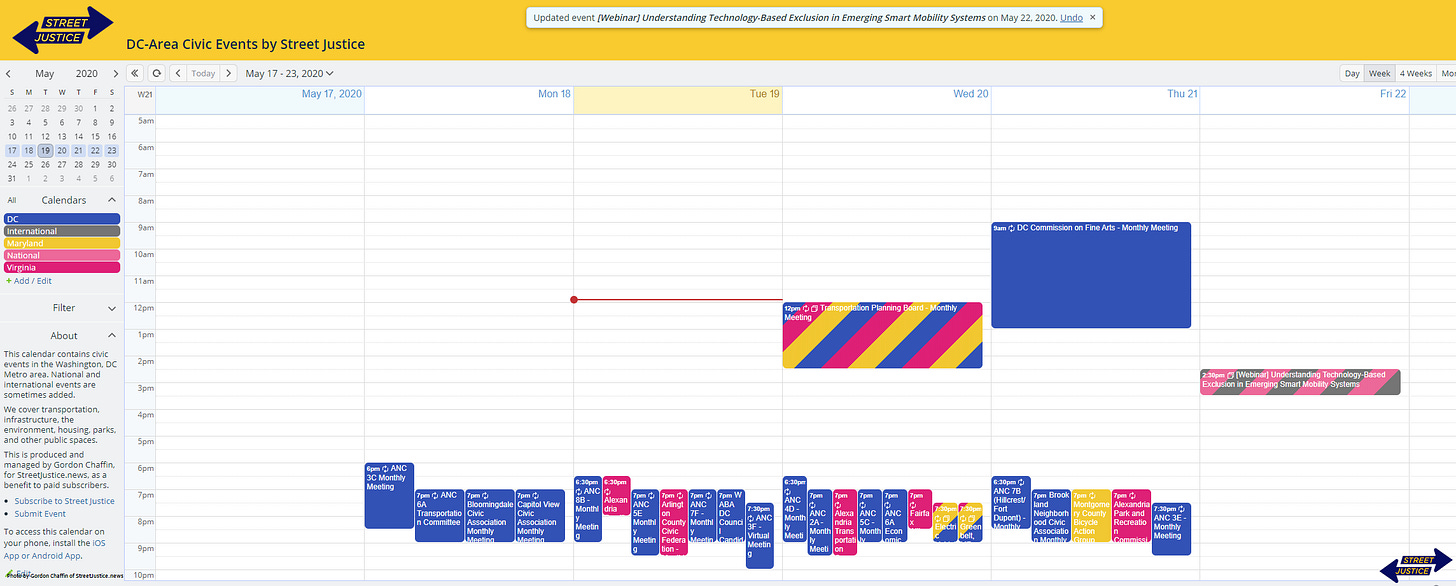The width and height of the screenshot is (1456, 586).
Task: Dismiss the updated event notification
Action: coord(1093,18)
